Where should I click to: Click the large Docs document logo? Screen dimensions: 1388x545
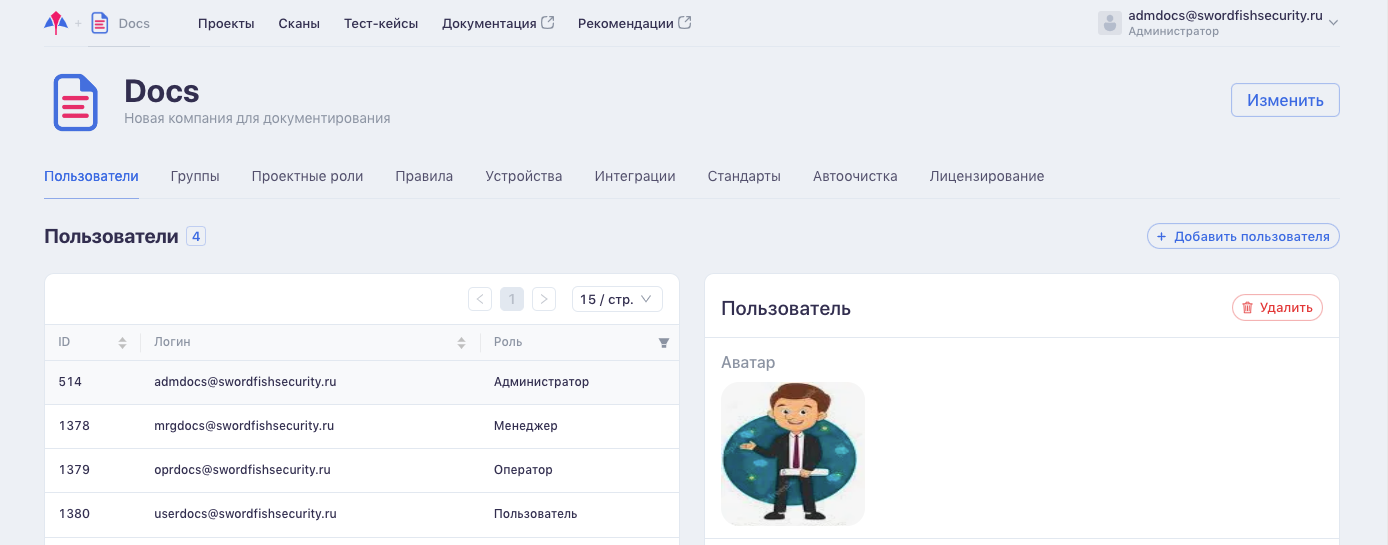75,103
